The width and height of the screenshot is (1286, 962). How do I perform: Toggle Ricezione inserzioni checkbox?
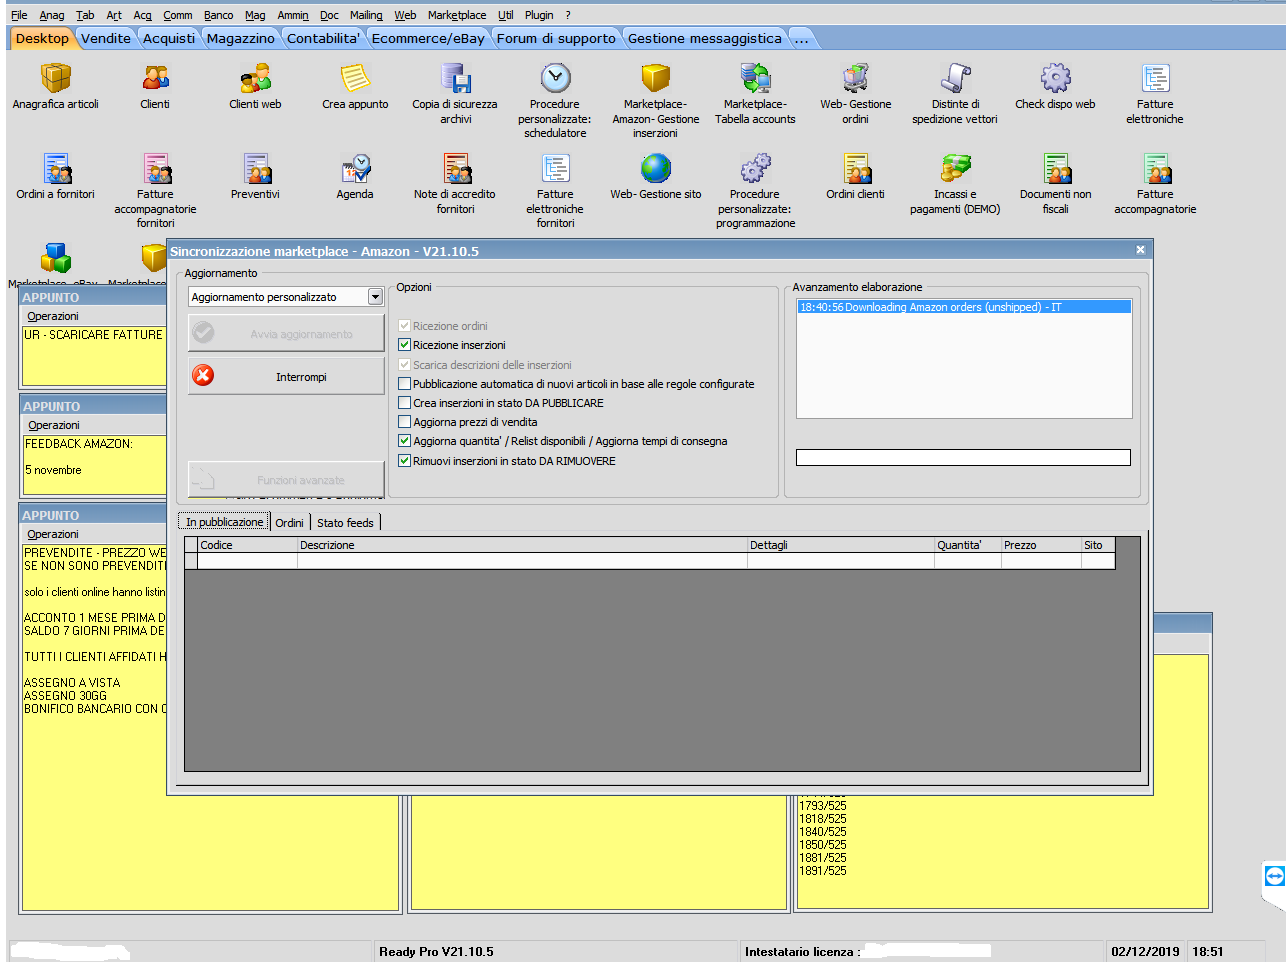pos(404,345)
